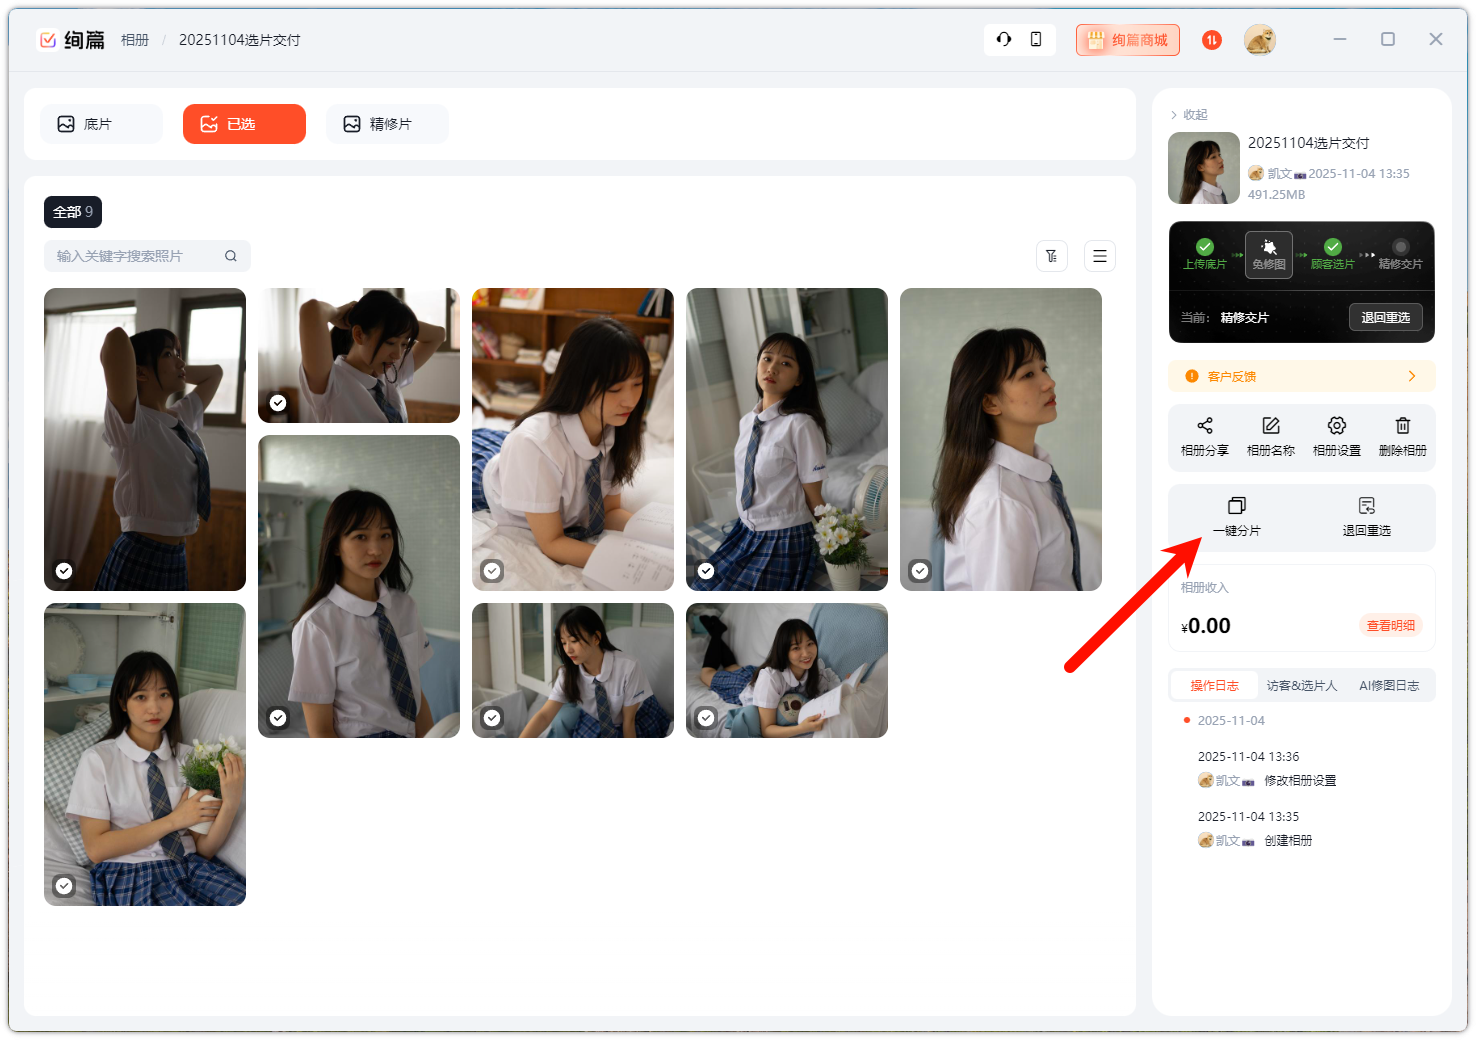Click the album share icon

[x=1204, y=426]
